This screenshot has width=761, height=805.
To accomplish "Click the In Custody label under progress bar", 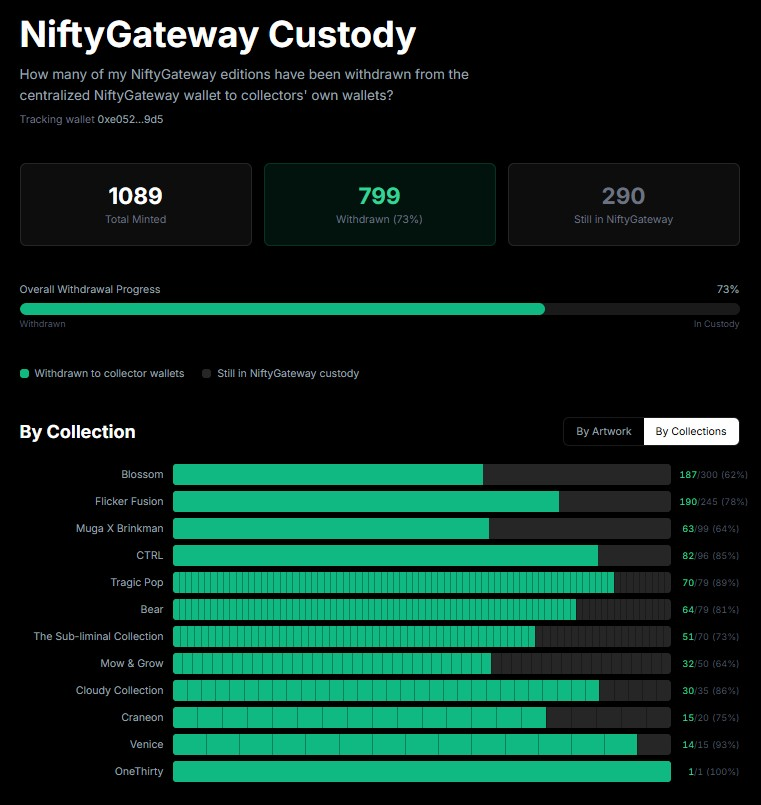I will click(x=716, y=324).
